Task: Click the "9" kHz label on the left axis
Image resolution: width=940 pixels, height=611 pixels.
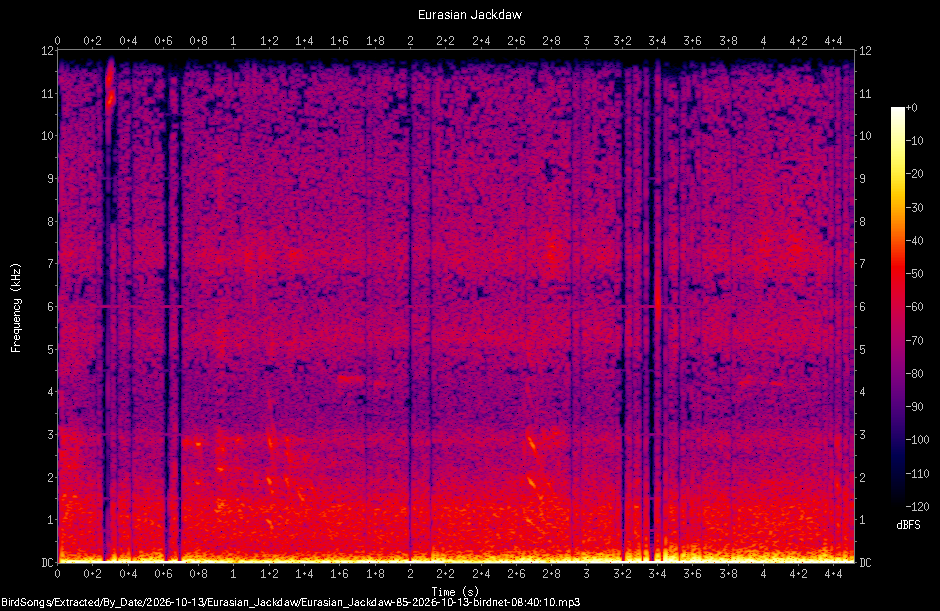Action: coord(50,179)
